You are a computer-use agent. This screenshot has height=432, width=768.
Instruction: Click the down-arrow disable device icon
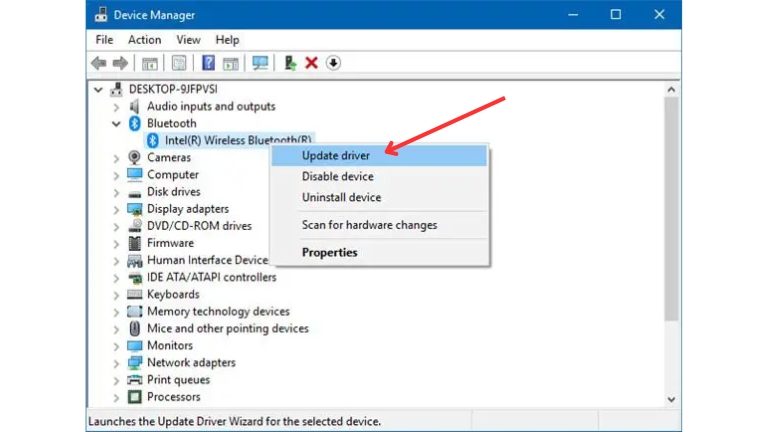pyautogui.click(x=333, y=63)
